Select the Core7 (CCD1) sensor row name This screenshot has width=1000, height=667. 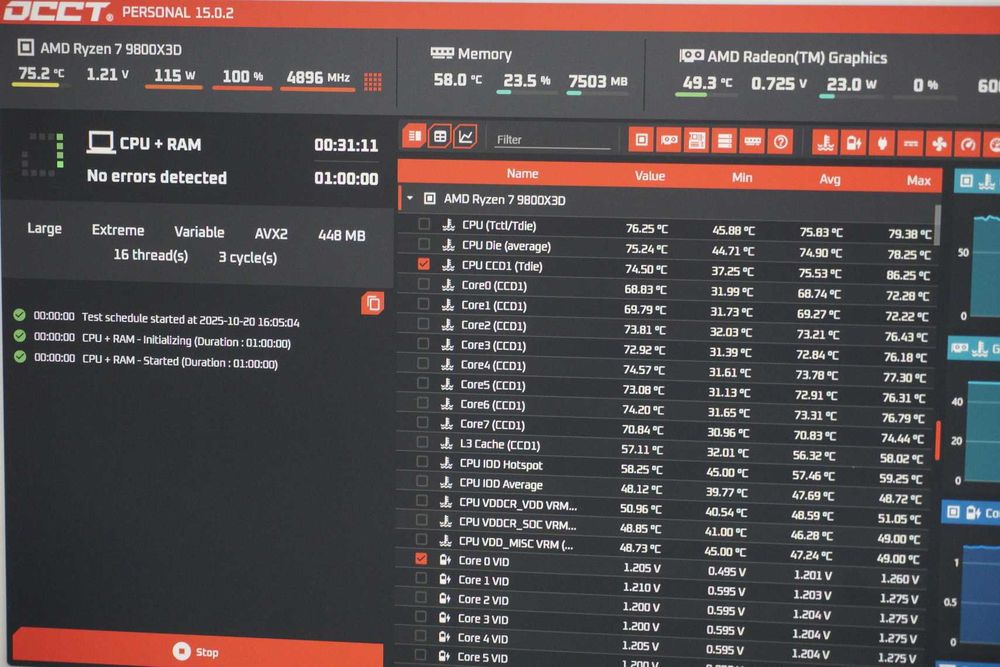(492, 424)
